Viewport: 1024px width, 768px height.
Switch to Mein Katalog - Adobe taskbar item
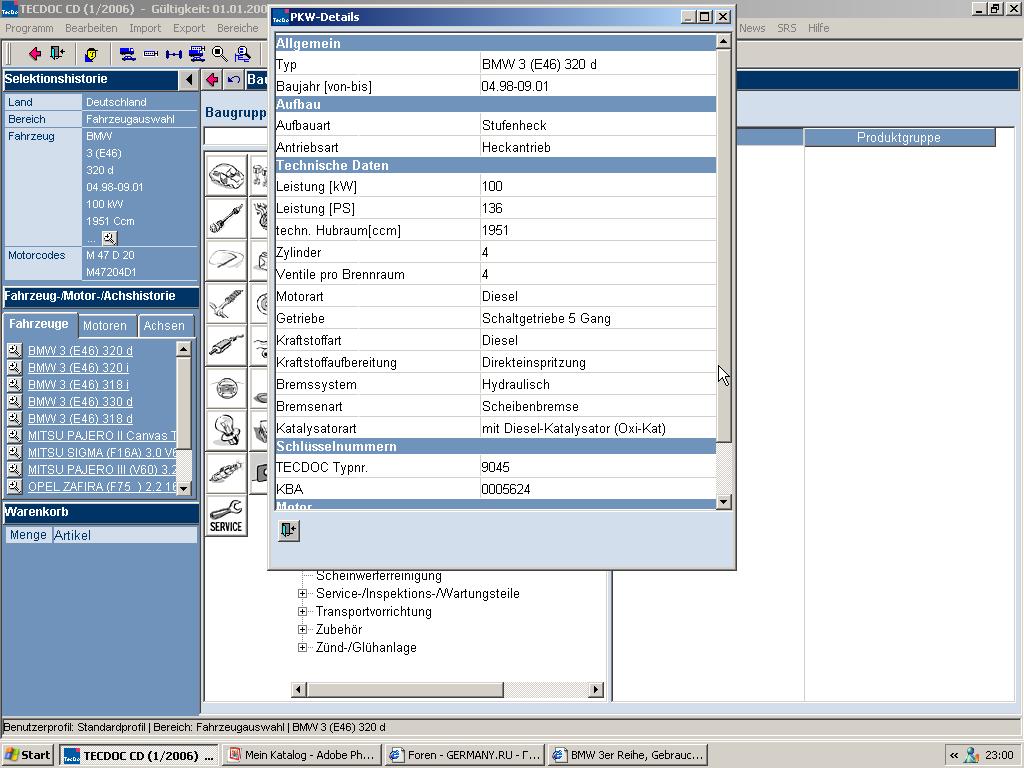[302, 755]
